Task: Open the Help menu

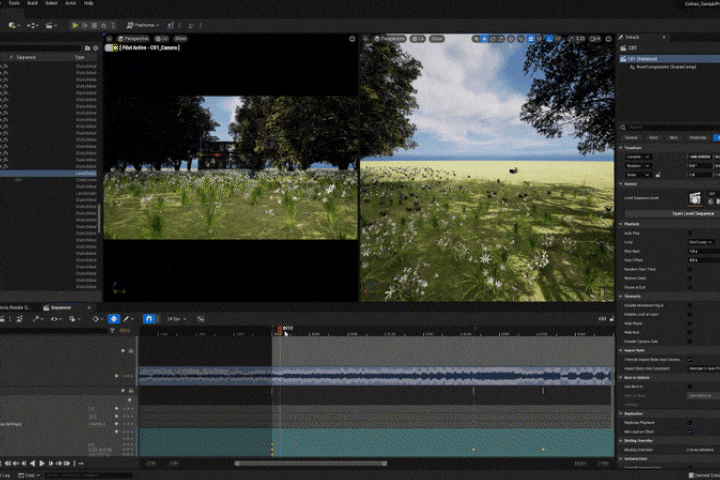Action: [x=89, y=3]
